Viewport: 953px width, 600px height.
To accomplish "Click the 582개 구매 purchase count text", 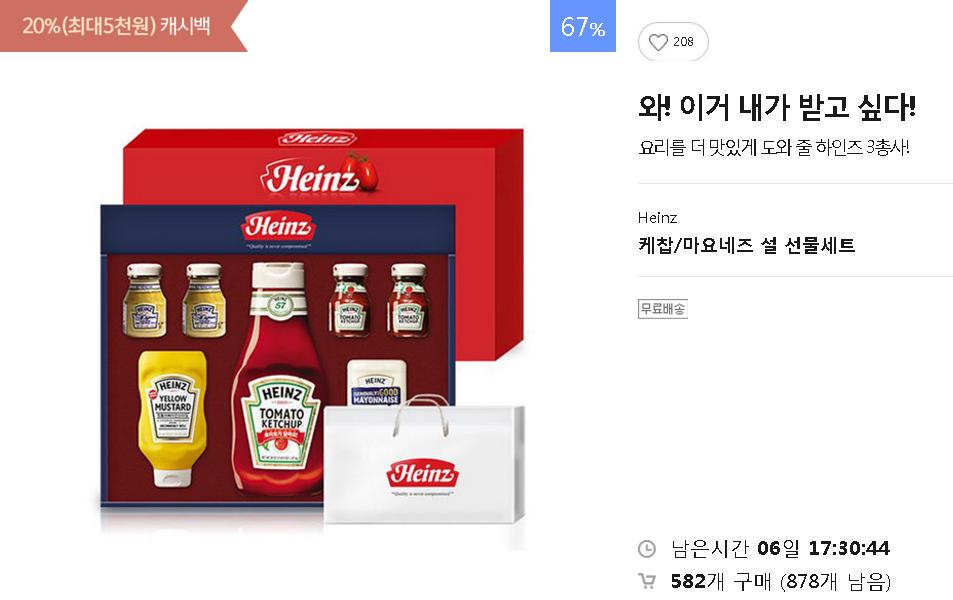I will 712,581.
